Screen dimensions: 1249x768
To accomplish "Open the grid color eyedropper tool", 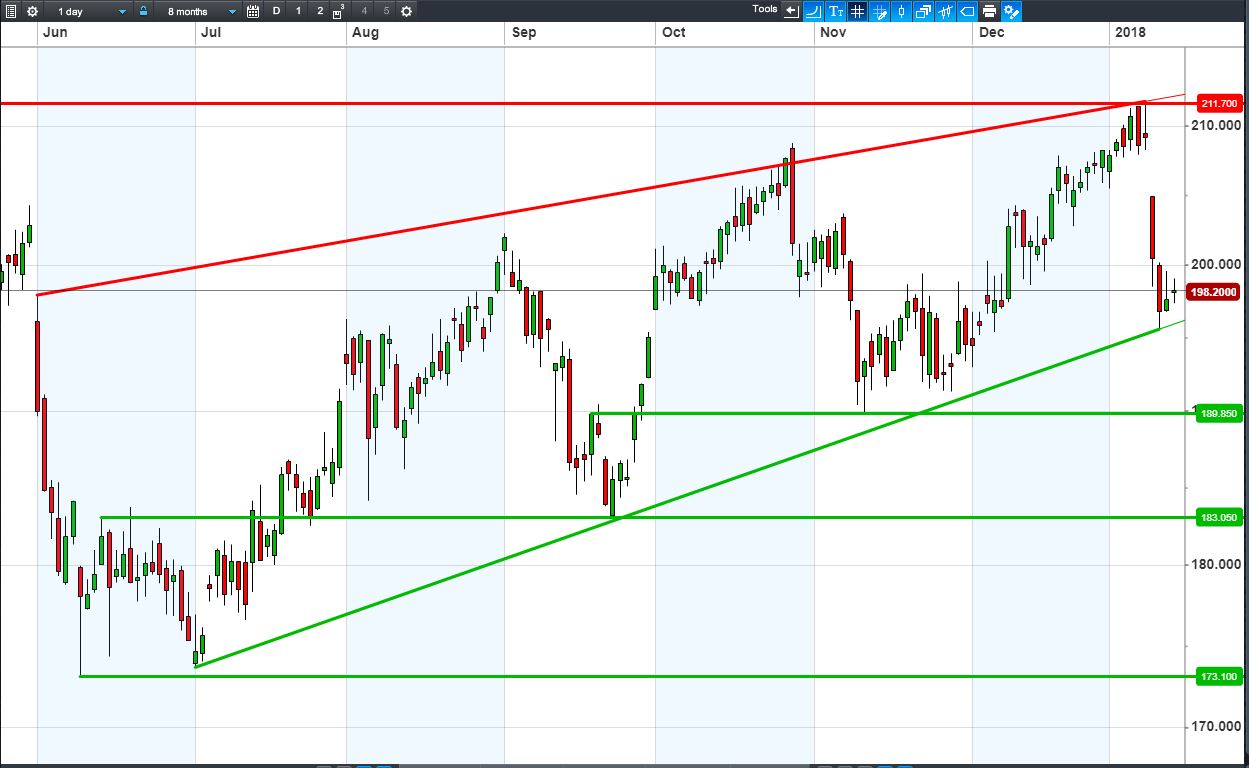I will (879, 11).
